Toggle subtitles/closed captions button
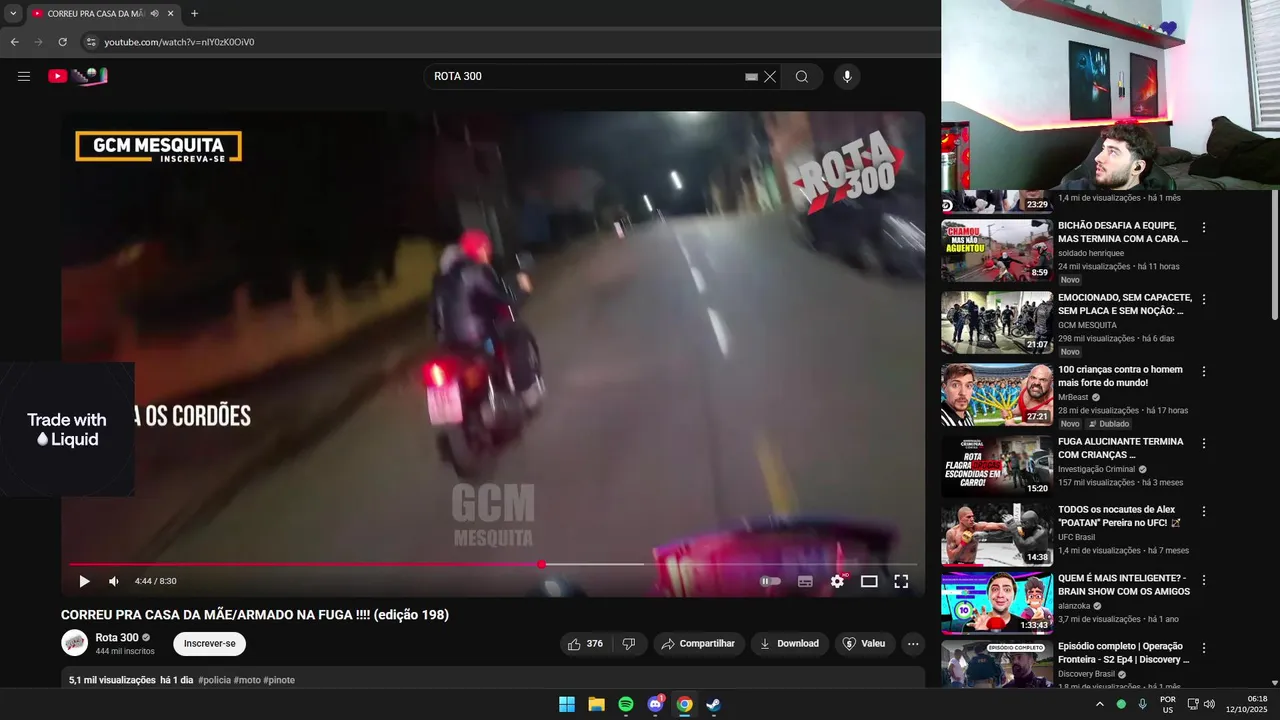The image size is (1280, 720). click(805, 581)
